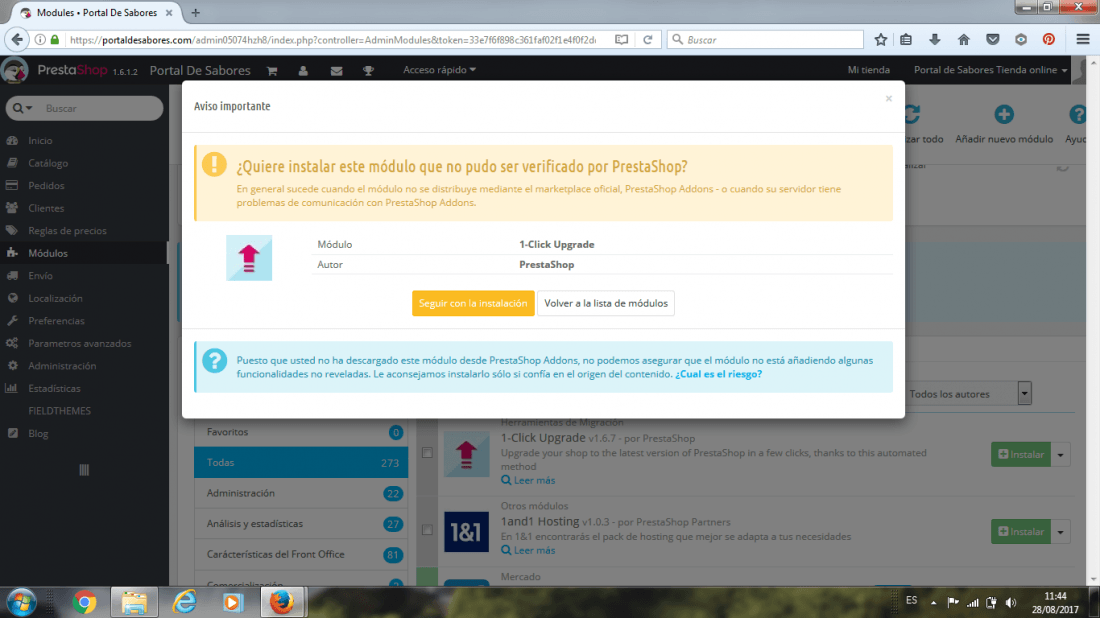Open Leer más under 1-Click Upgrade

[528, 481]
